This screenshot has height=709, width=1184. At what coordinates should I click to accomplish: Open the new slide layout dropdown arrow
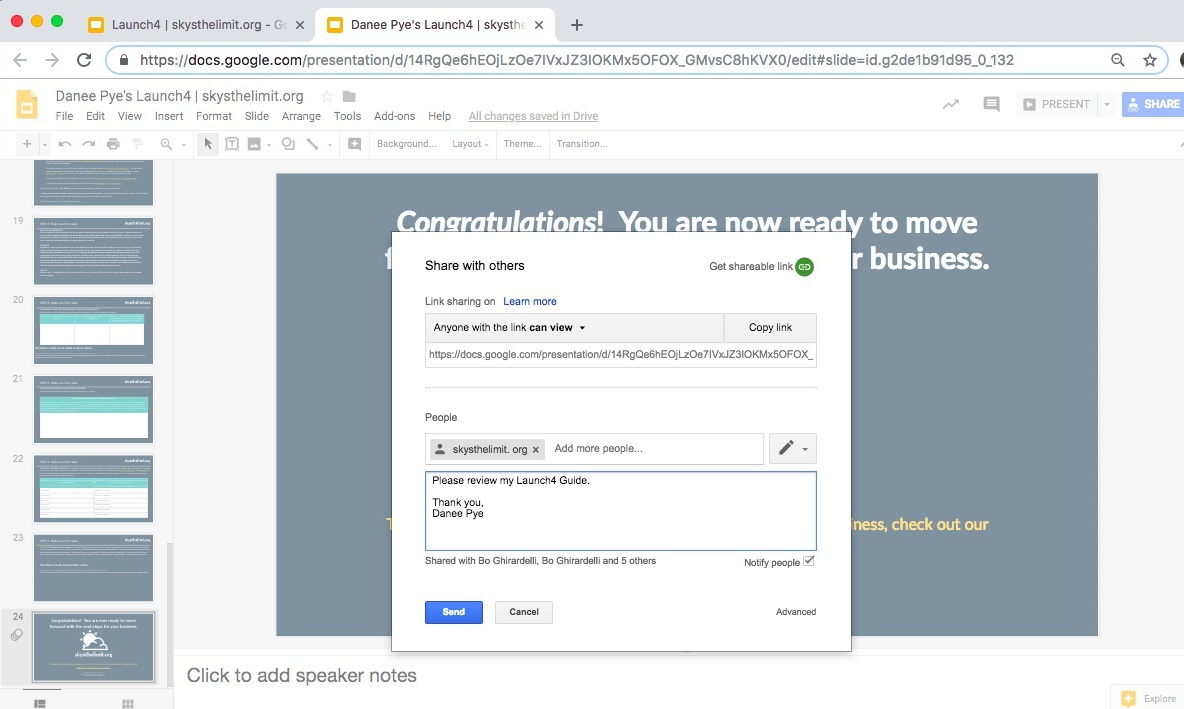(45, 144)
